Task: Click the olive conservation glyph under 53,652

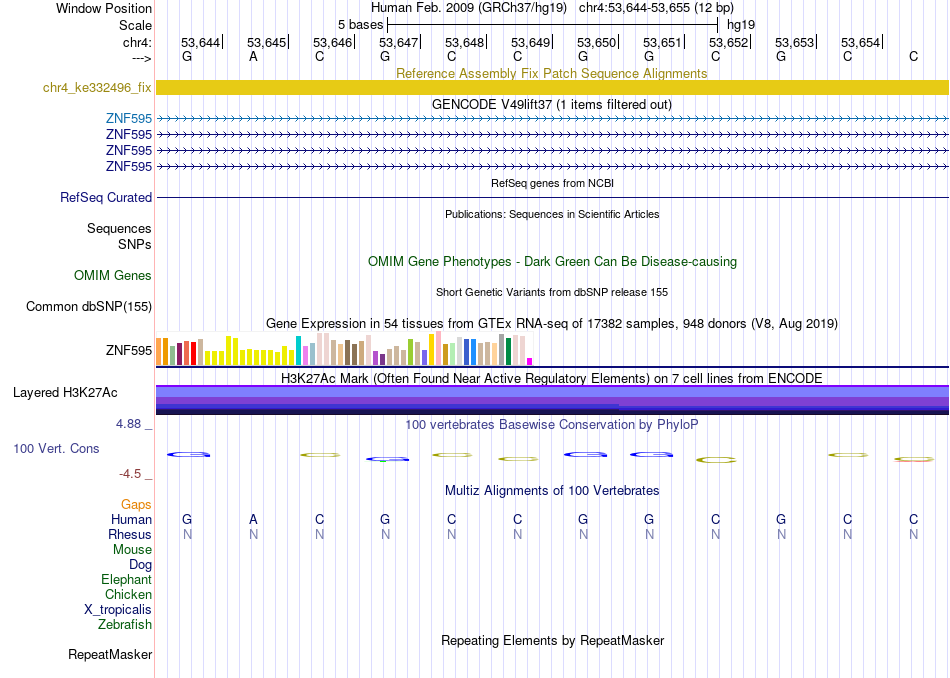Action: click(716, 460)
